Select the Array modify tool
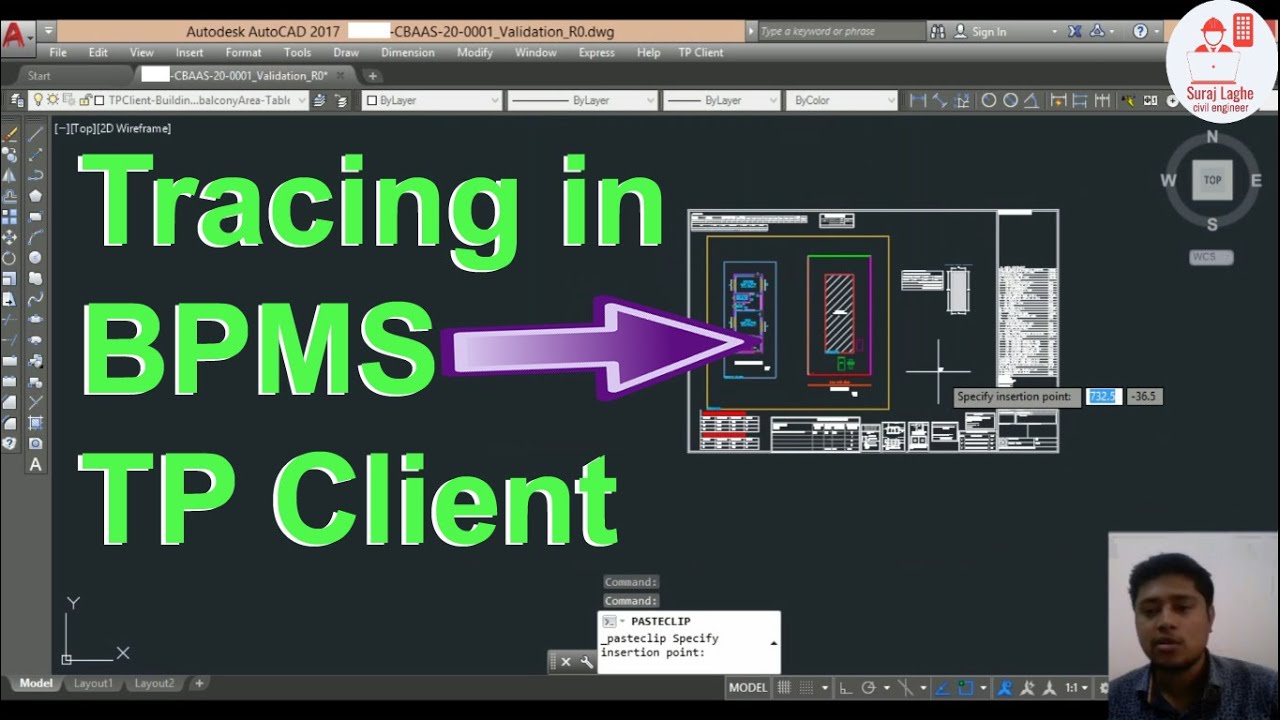This screenshot has height=720, width=1280. pos(10,216)
